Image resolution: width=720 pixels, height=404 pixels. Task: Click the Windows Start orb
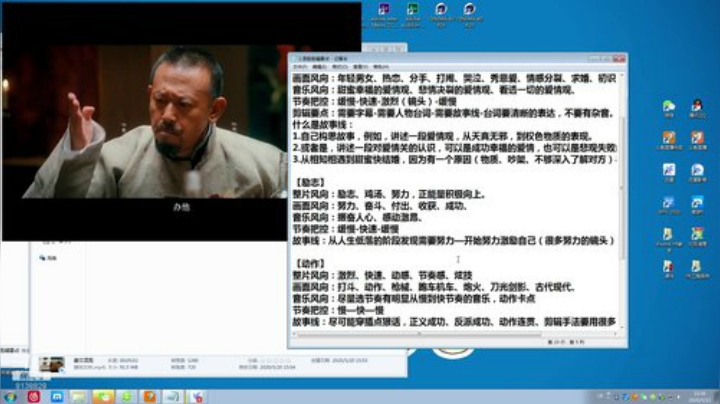coord(10,397)
